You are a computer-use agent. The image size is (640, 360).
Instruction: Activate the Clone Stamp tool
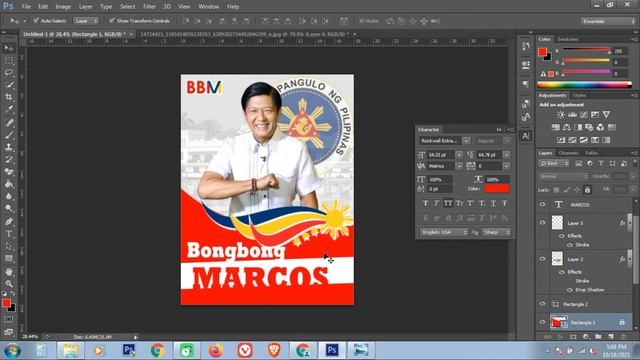click(9, 147)
